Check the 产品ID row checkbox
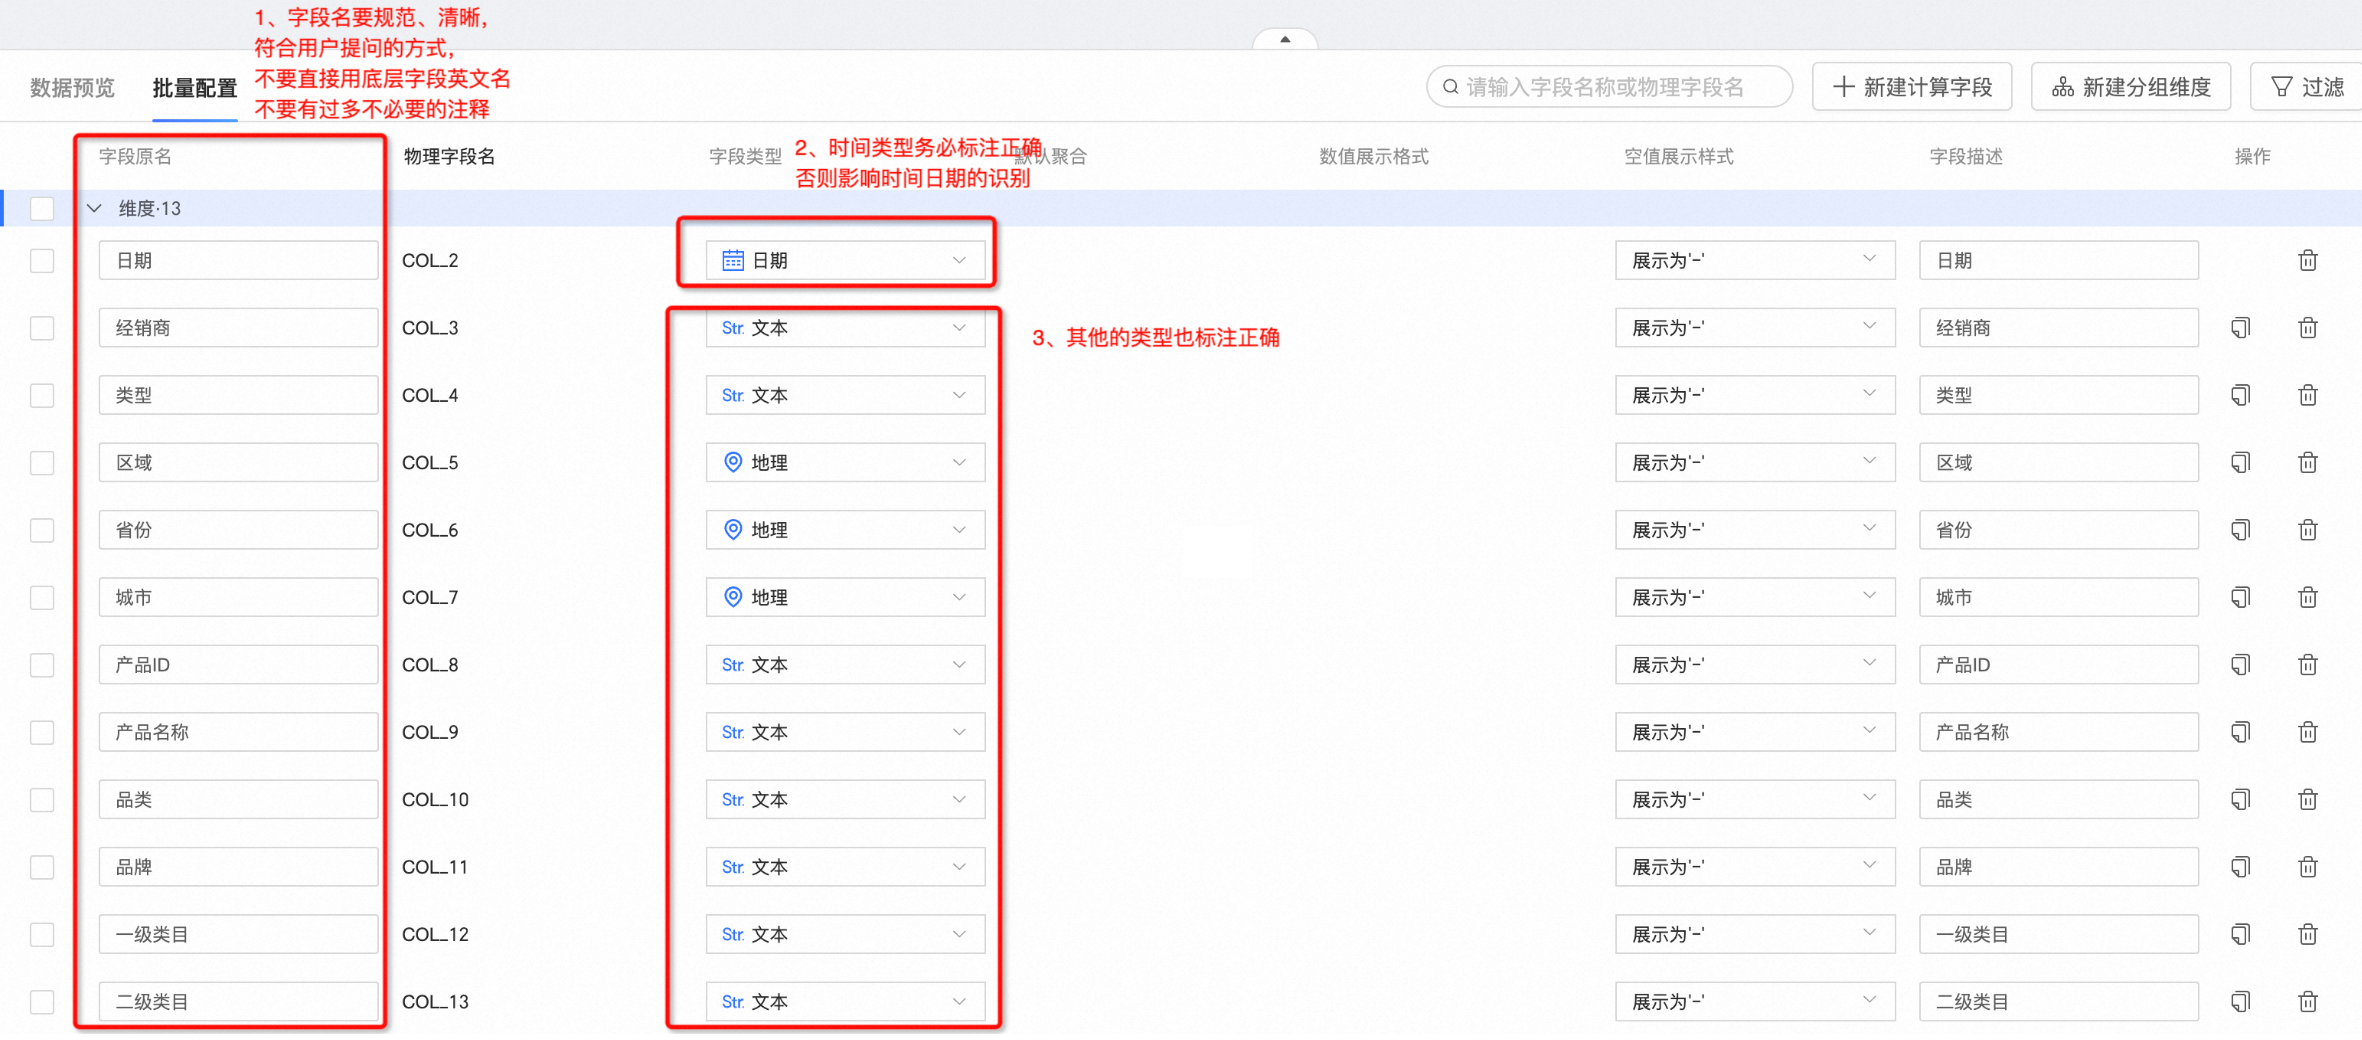Screen dimensions: 2362x1040 42,664
